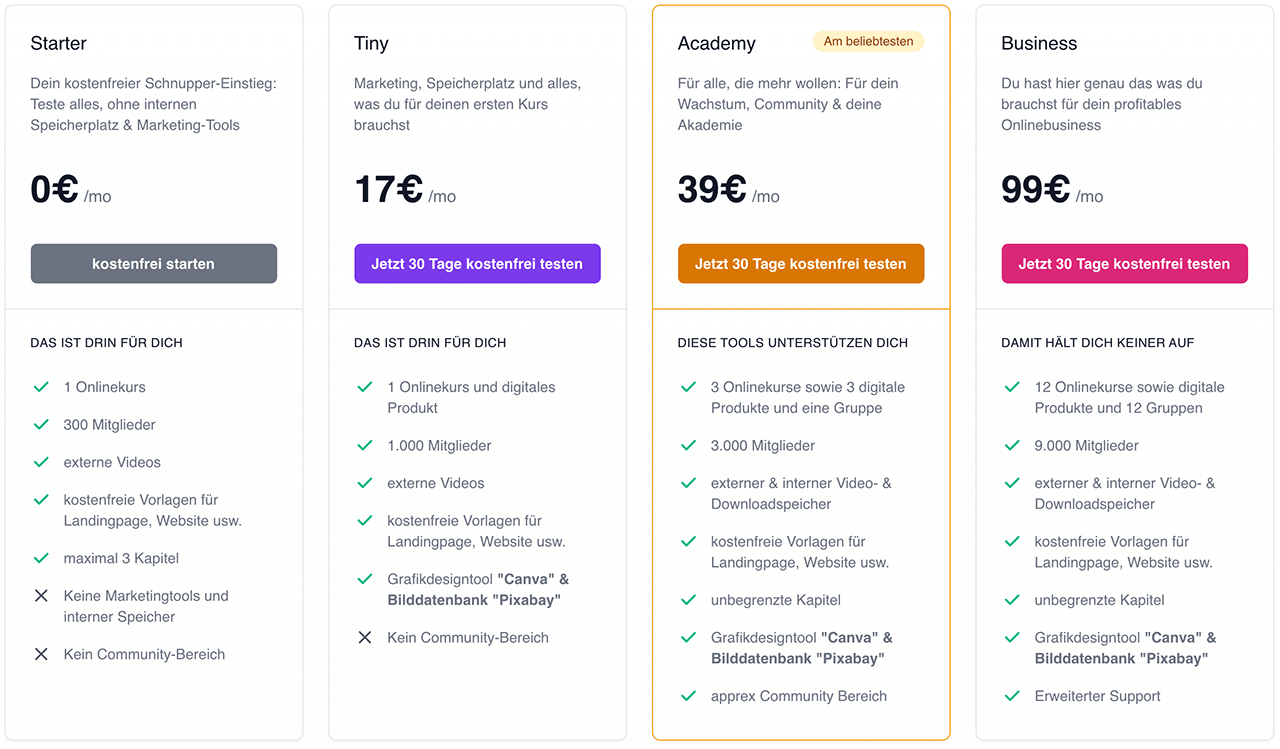Click the checkmark beside "externe Videos" in Starter

click(41, 462)
